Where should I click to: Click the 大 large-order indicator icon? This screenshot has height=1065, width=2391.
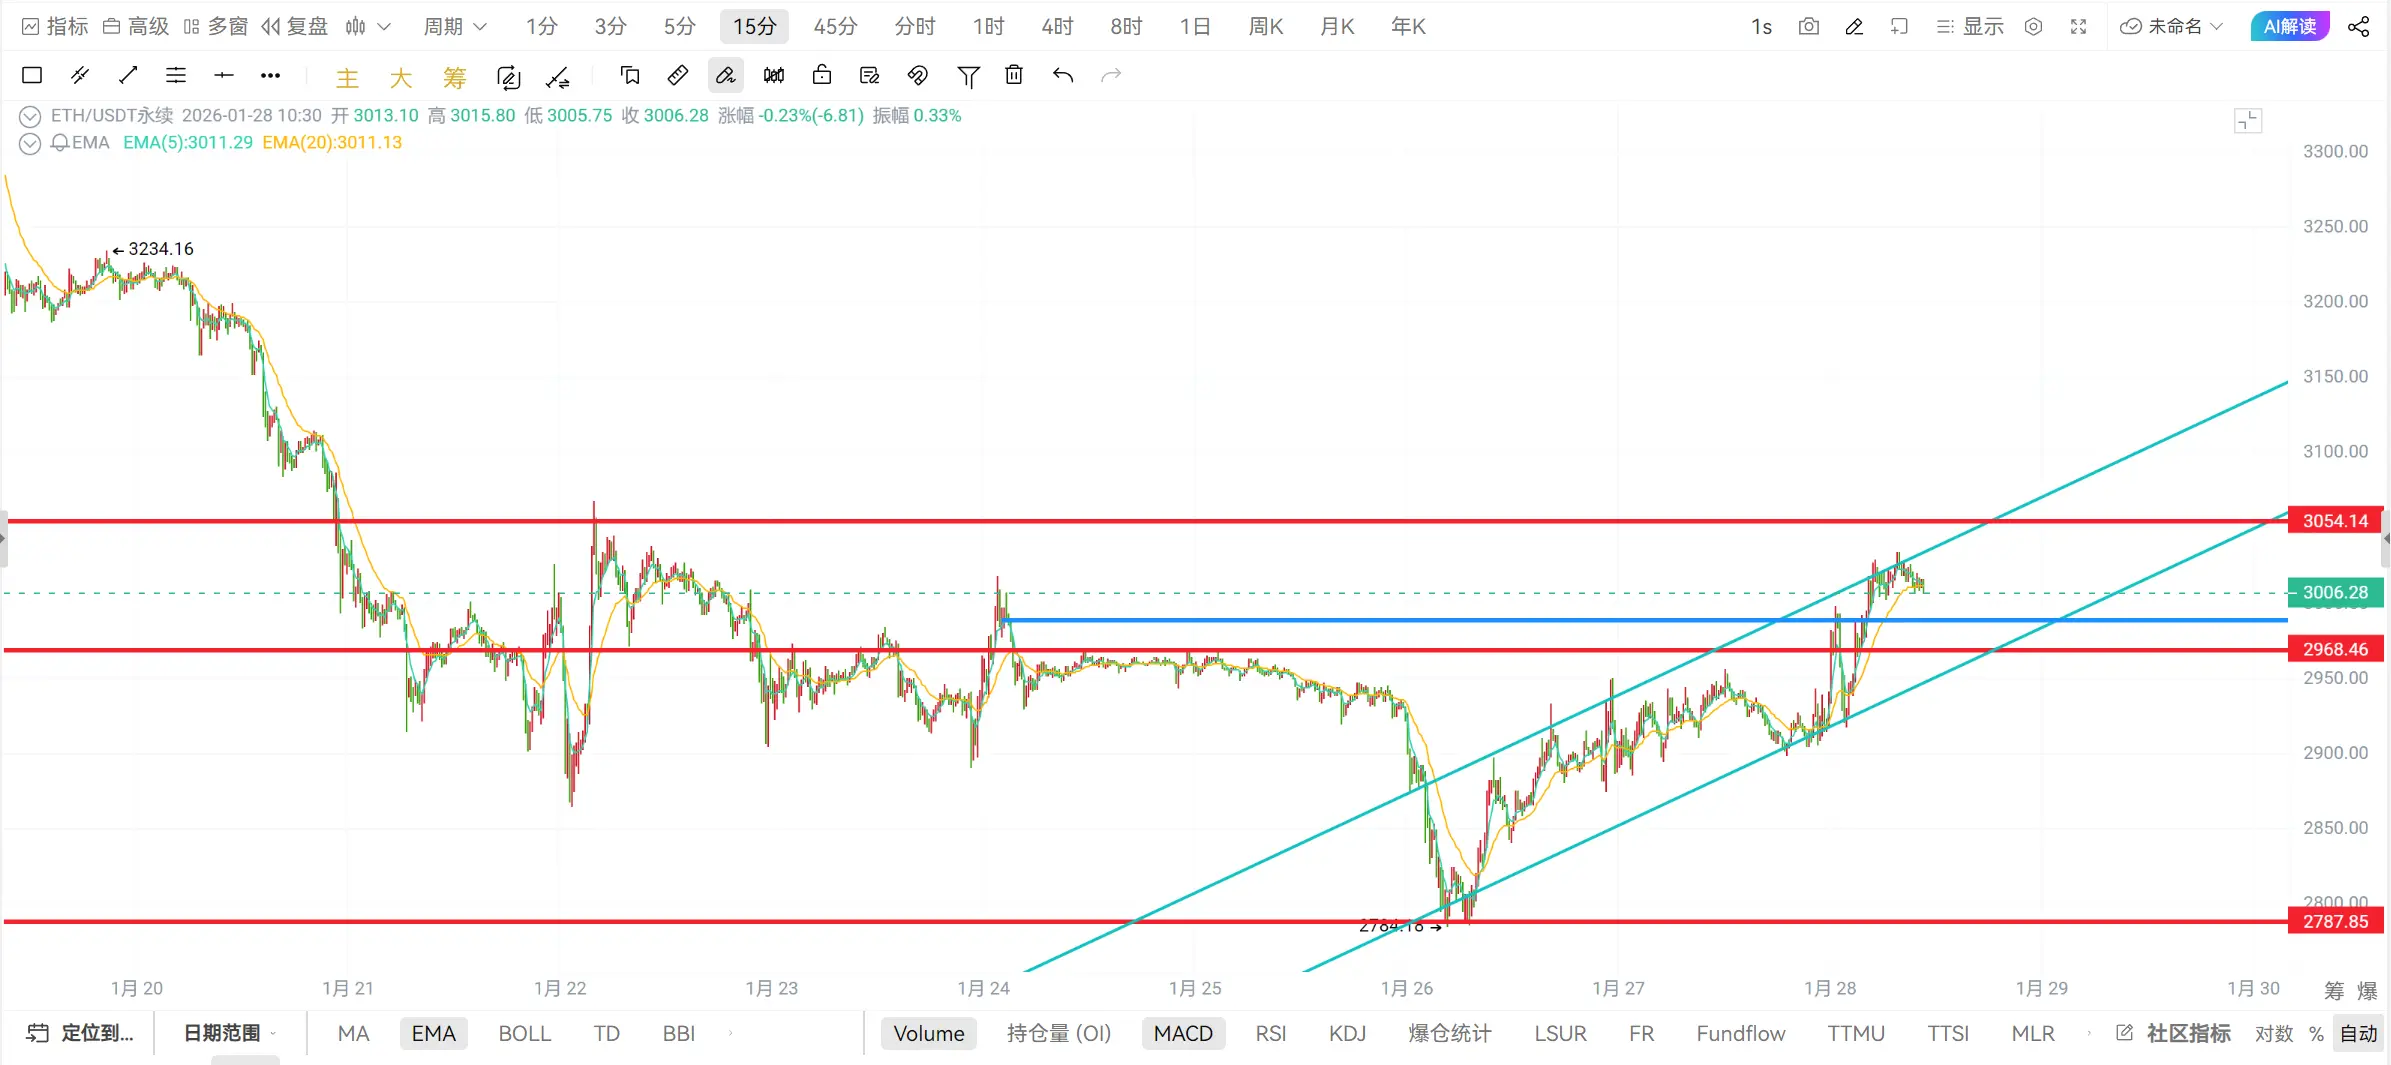click(401, 77)
